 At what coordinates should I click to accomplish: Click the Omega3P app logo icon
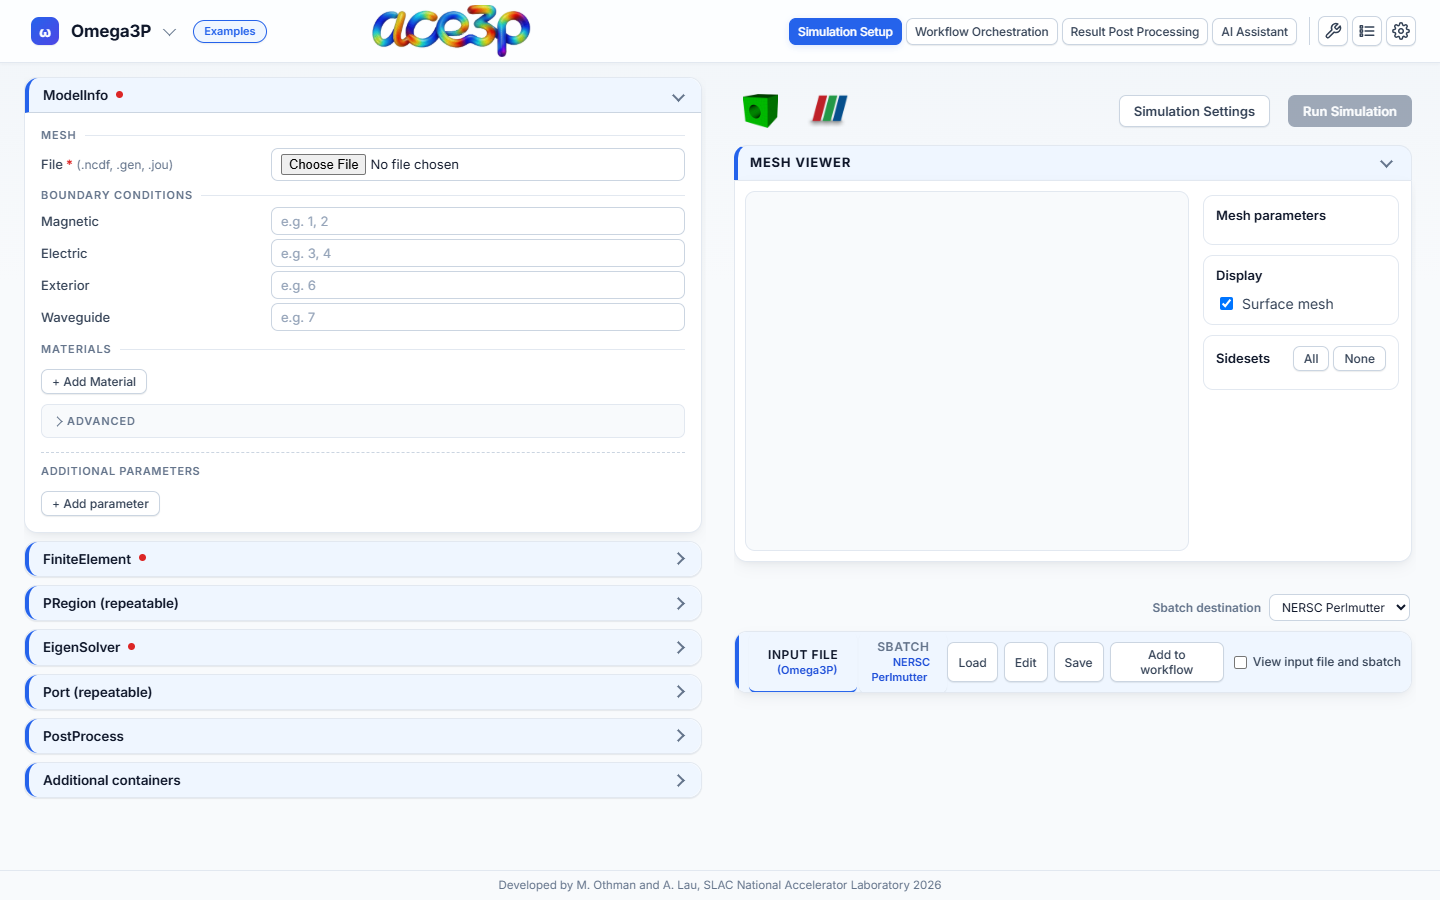point(45,32)
